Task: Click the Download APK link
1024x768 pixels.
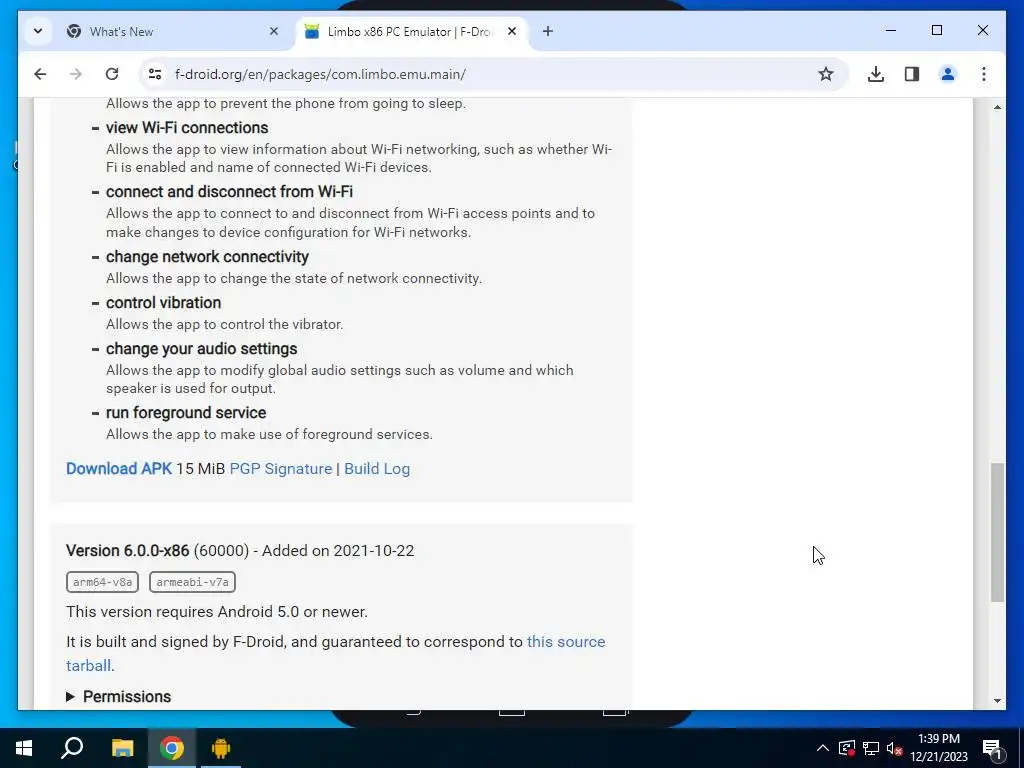Action: point(119,469)
